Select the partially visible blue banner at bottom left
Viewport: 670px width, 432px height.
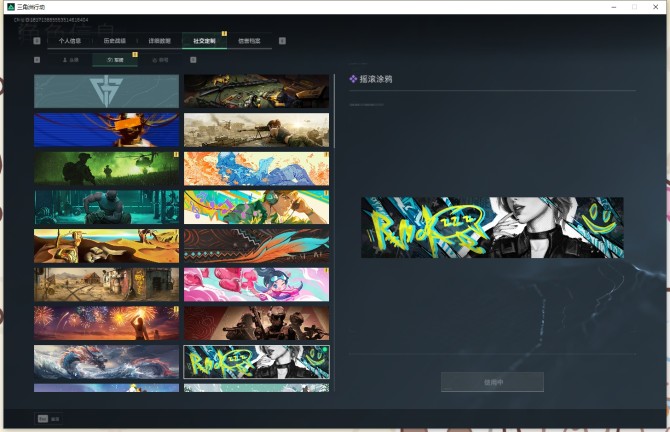pos(106,388)
